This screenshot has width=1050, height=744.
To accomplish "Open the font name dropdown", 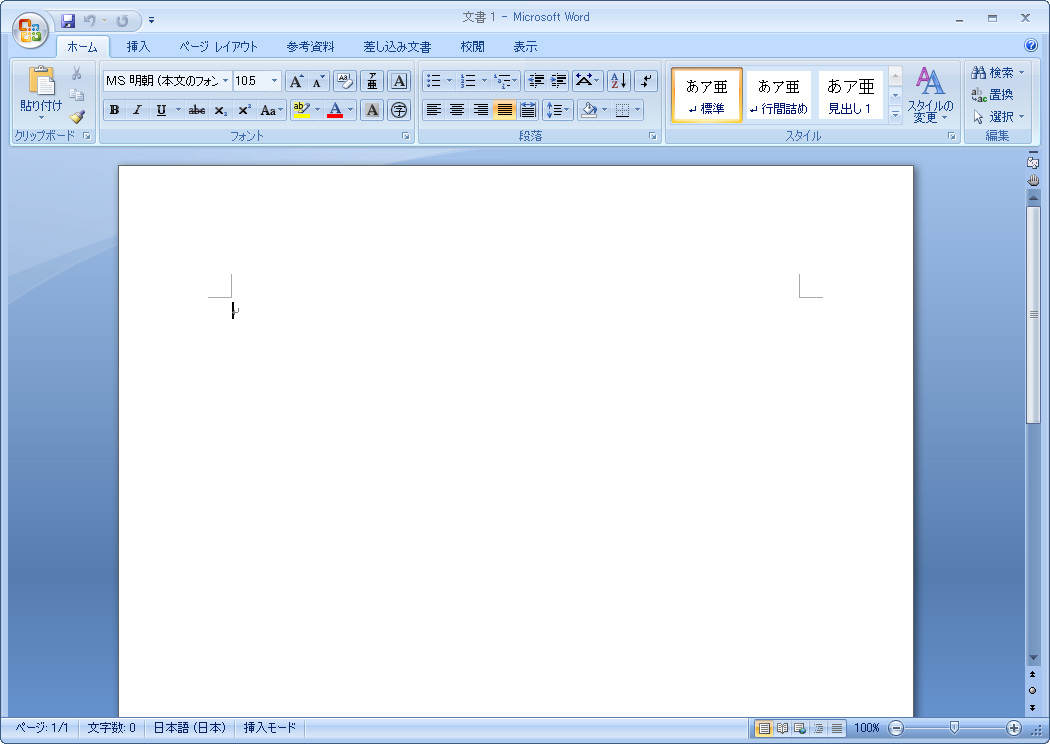I will coord(226,81).
